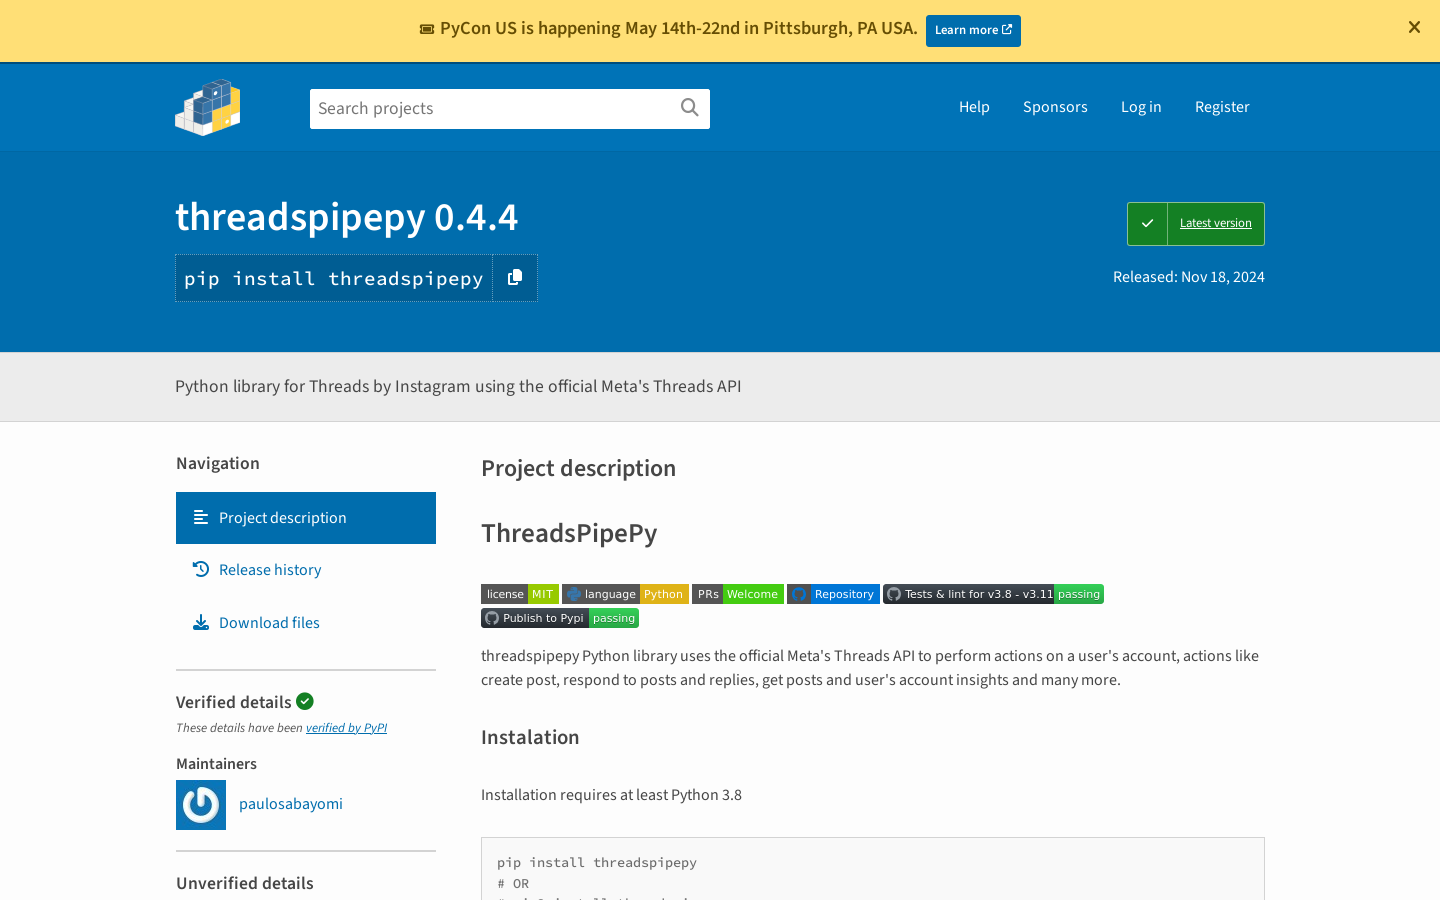Viewport: 1440px width, 900px height.
Task: Click the license MIT badge
Action: pyautogui.click(x=520, y=594)
